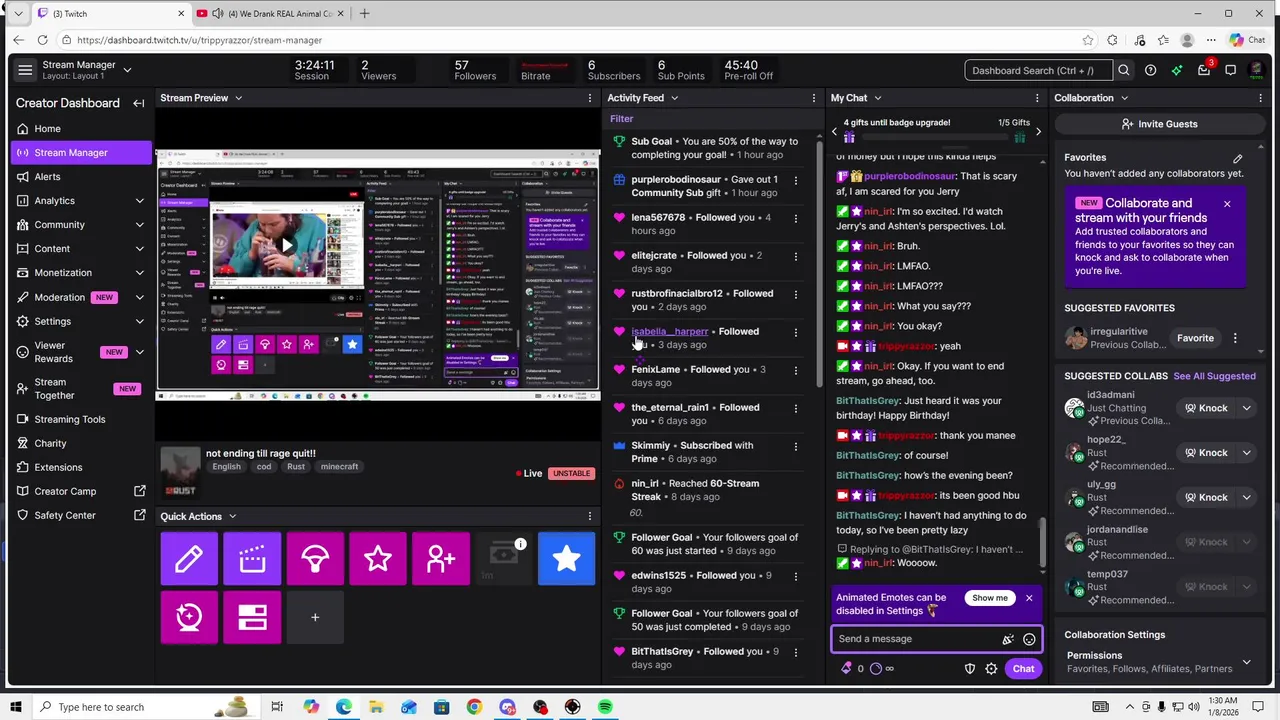Send message with the Chat button

[1023, 669]
